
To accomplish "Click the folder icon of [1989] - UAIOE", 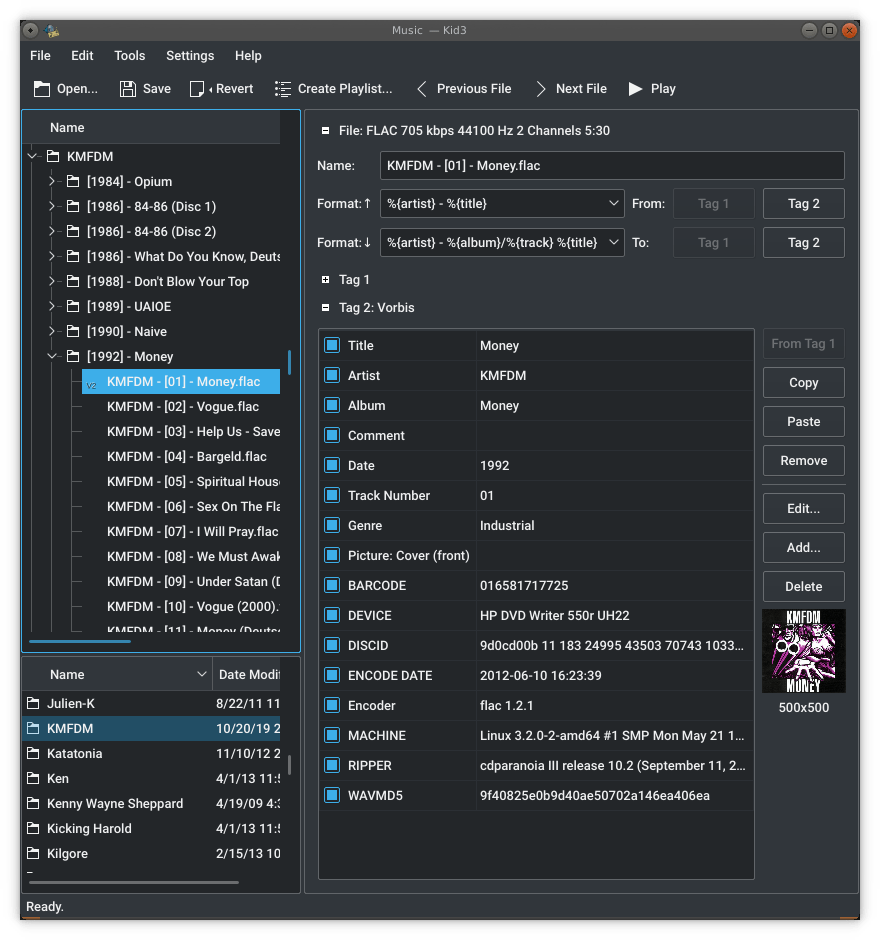I will click(x=73, y=306).
